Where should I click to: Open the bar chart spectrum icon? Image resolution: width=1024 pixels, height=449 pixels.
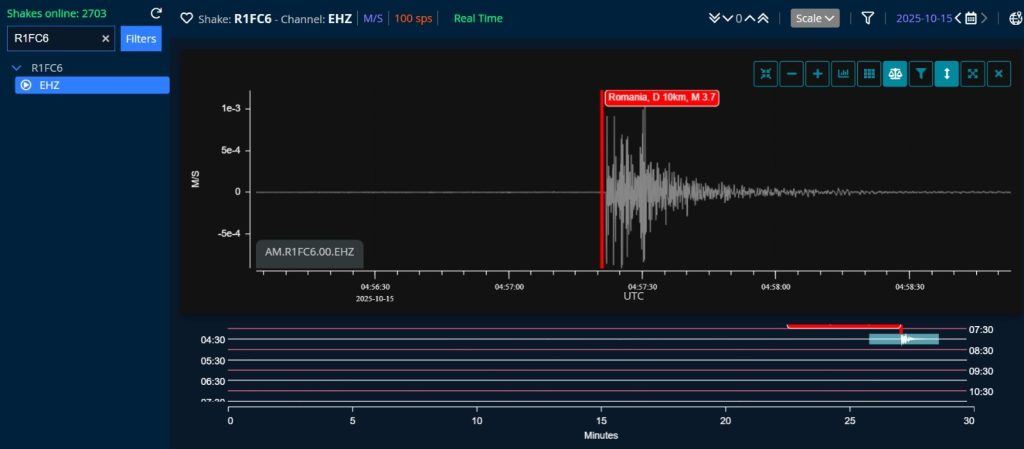843,73
